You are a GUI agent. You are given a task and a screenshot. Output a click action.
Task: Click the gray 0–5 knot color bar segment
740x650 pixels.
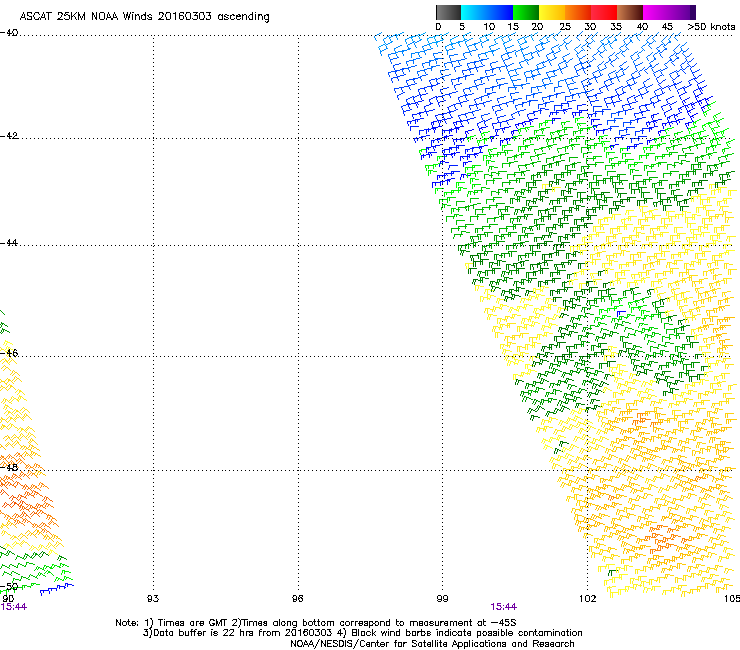[x=448, y=12]
